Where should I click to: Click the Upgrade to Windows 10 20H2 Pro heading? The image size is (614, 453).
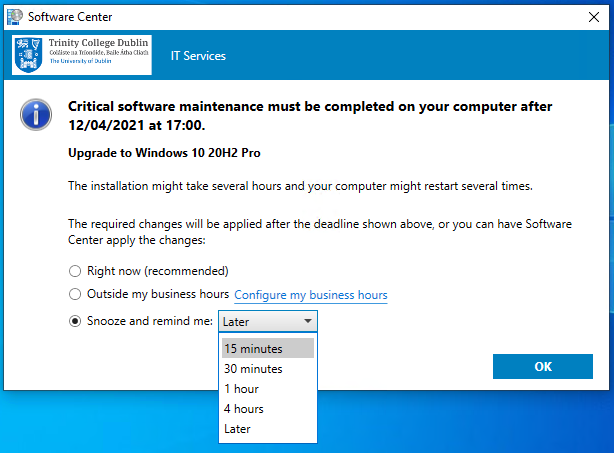[164, 153]
